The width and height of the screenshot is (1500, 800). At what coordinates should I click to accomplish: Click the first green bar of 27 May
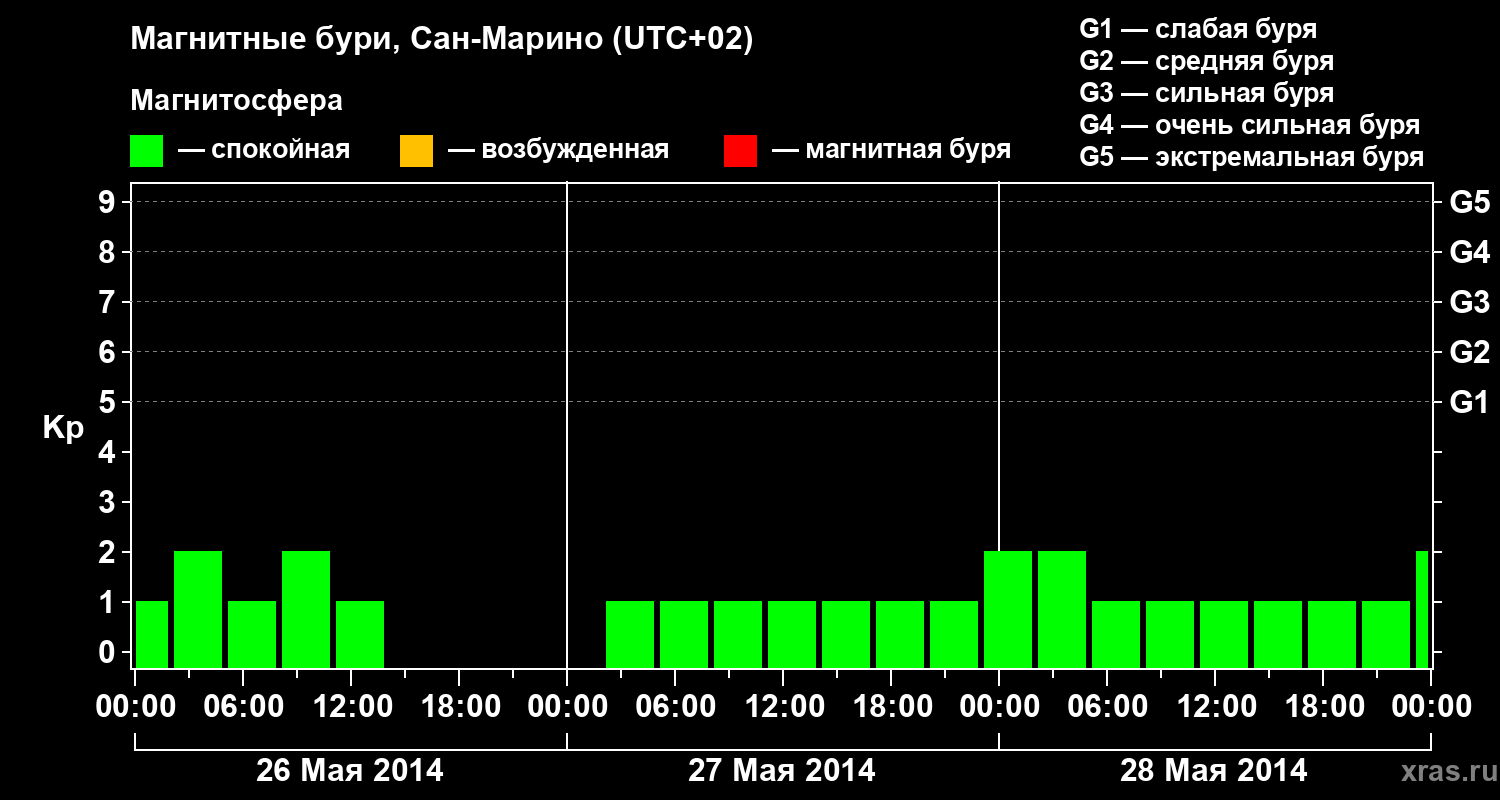(x=630, y=634)
